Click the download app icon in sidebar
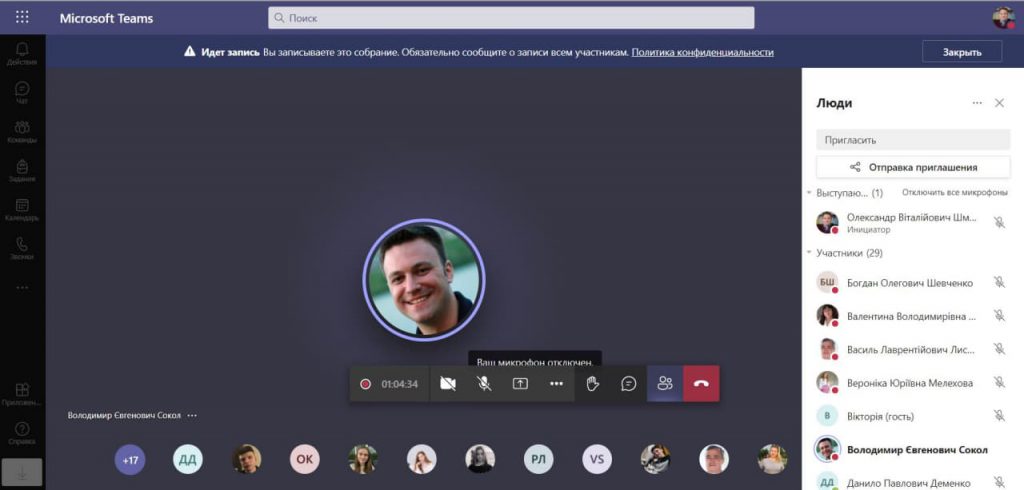Image resolution: width=1024 pixels, height=490 pixels. coord(22,472)
